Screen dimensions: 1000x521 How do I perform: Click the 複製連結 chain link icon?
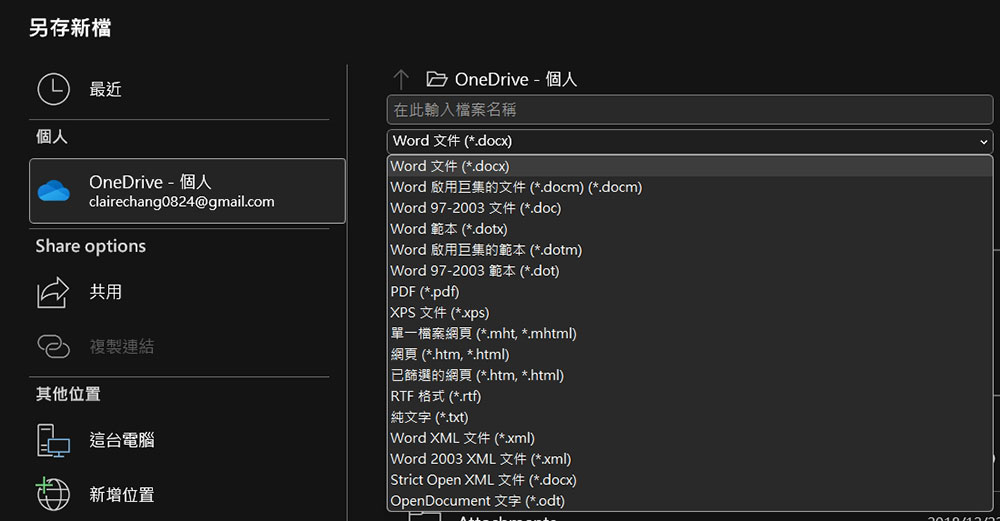click(x=54, y=346)
